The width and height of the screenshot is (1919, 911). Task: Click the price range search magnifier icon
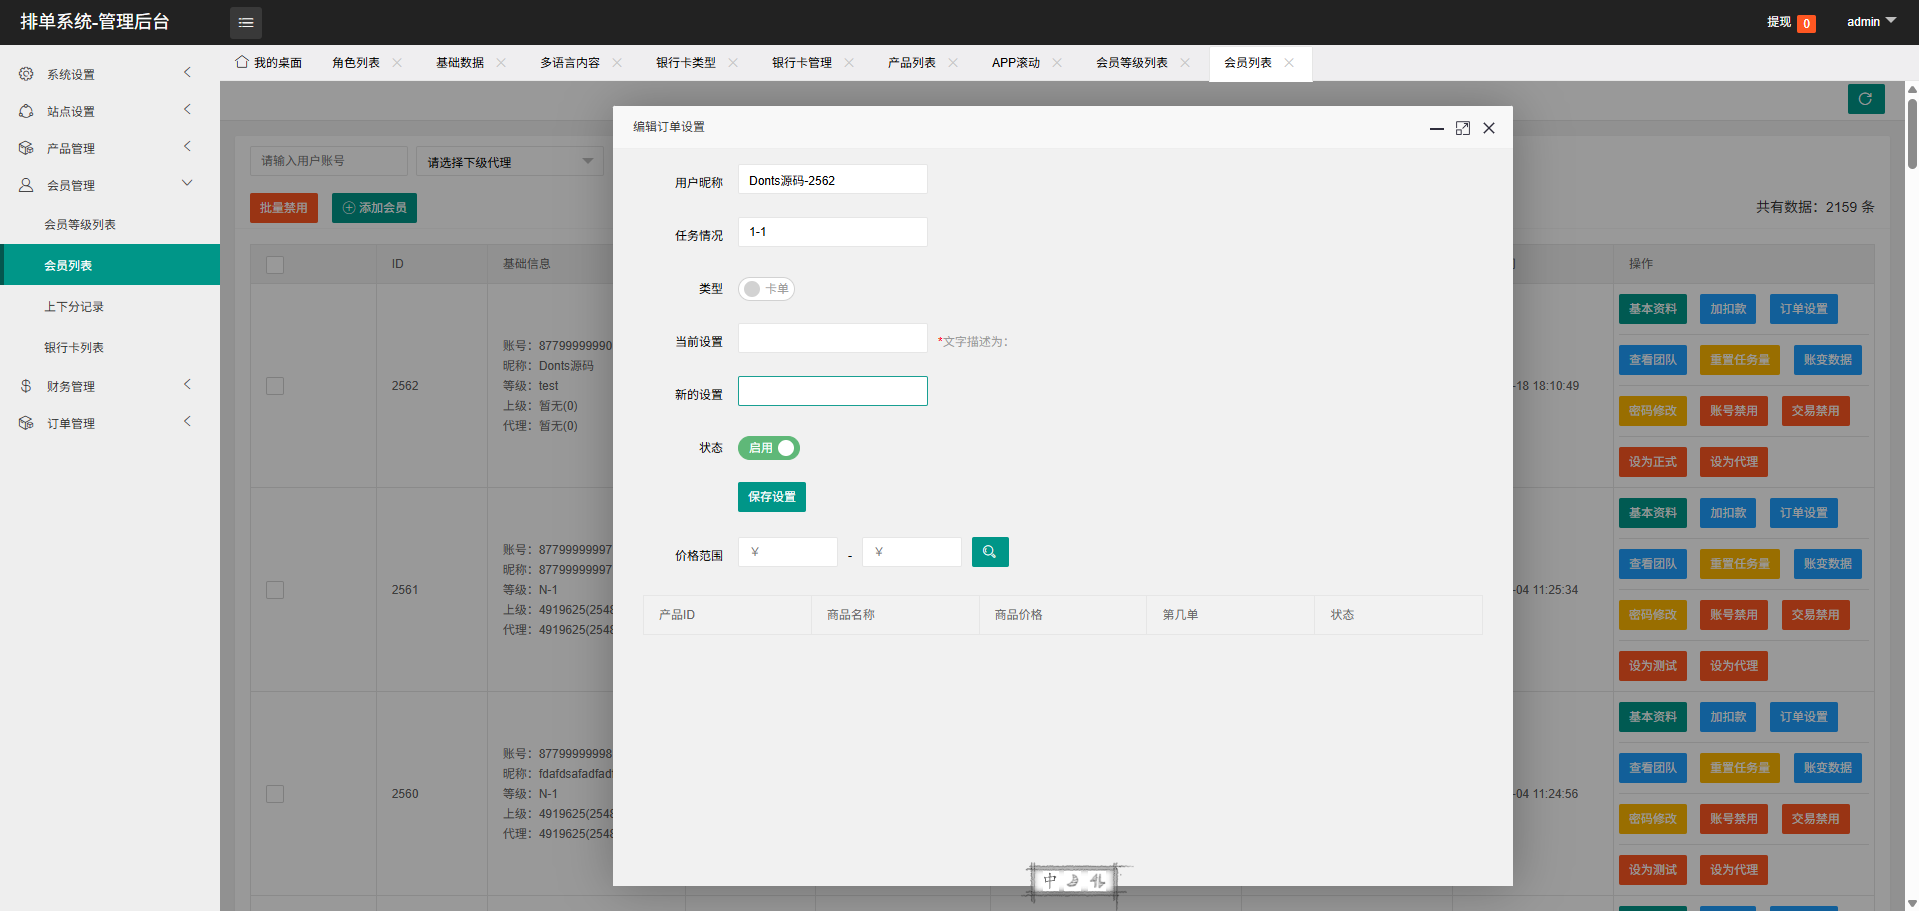point(989,552)
